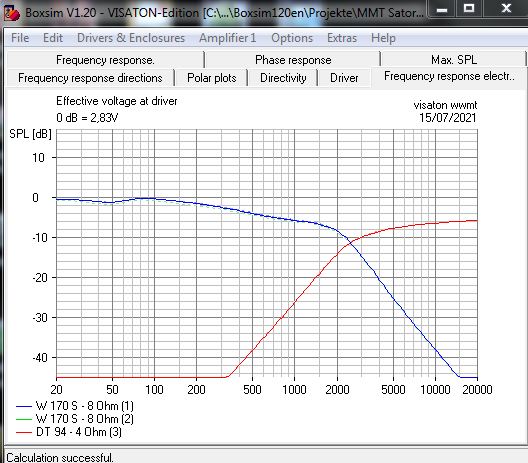Click the 'visaton wwmt' project label
This screenshot has height=463, width=528.
tap(445, 105)
